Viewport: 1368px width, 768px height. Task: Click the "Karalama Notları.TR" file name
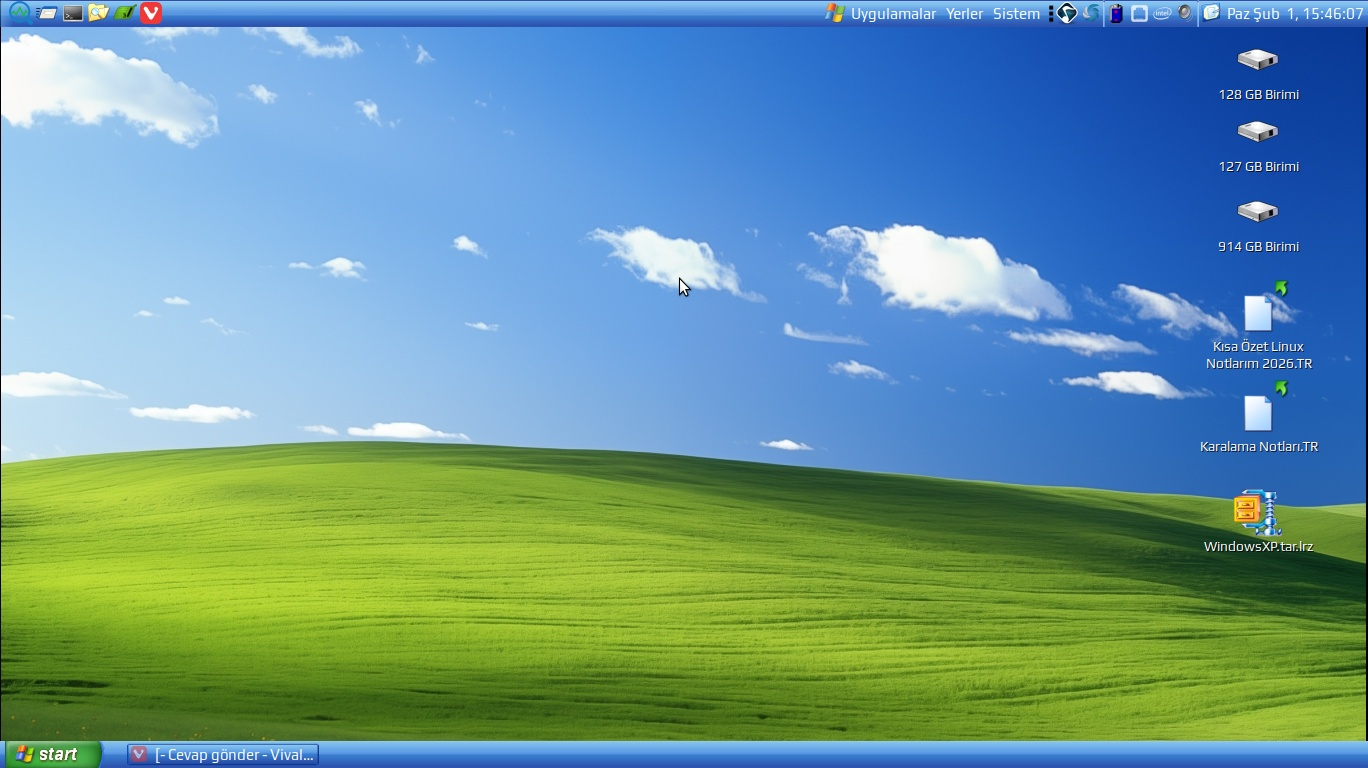pyautogui.click(x=1258, y=446)
